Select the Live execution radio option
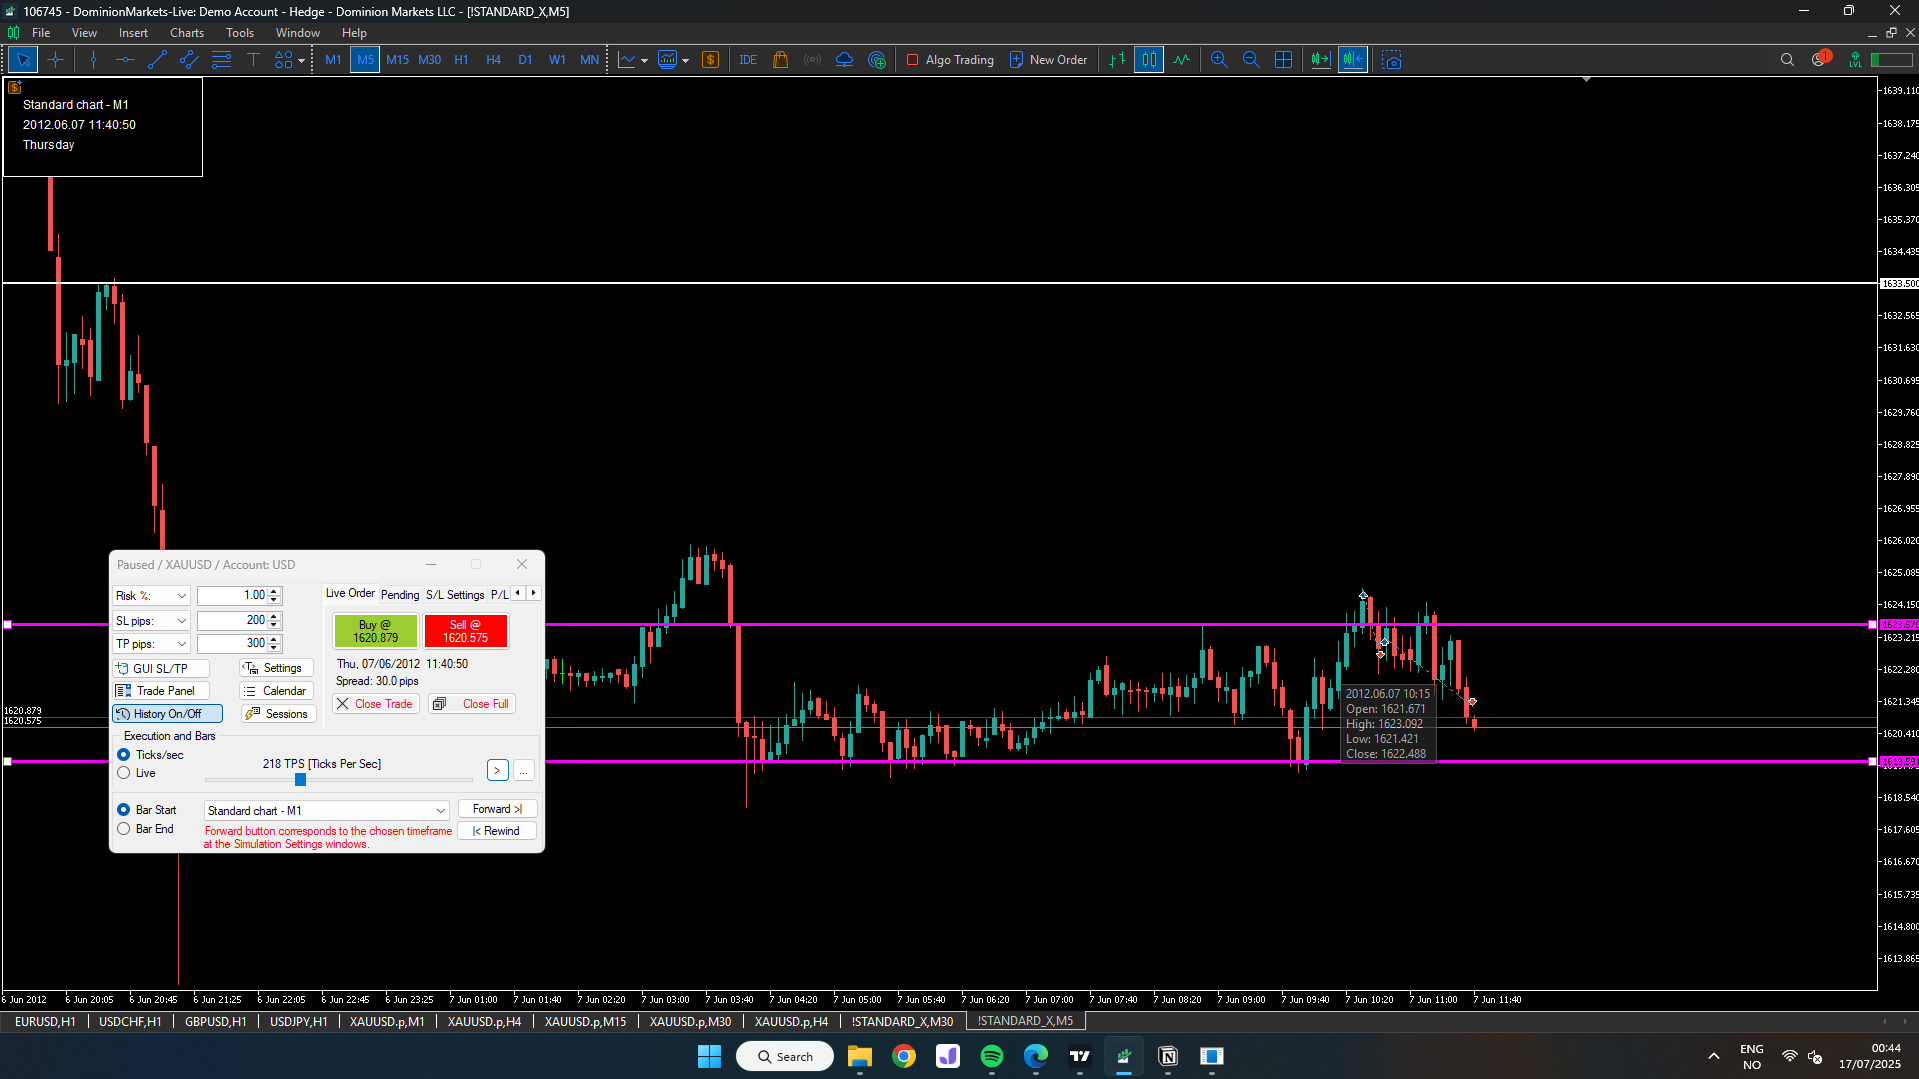The image size is (1919, 1079). point(124,773)
